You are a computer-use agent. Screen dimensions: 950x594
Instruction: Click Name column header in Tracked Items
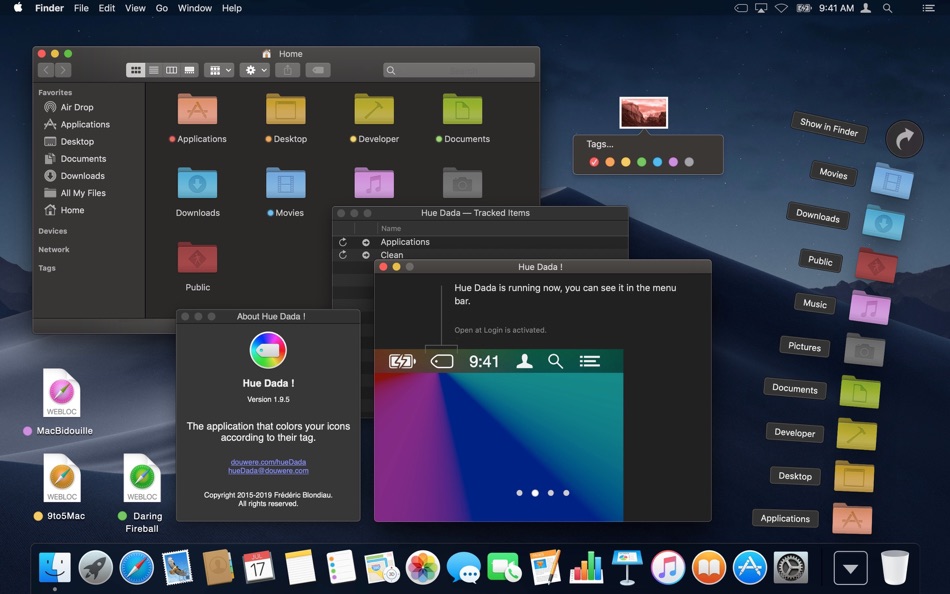tap(391, 229)
